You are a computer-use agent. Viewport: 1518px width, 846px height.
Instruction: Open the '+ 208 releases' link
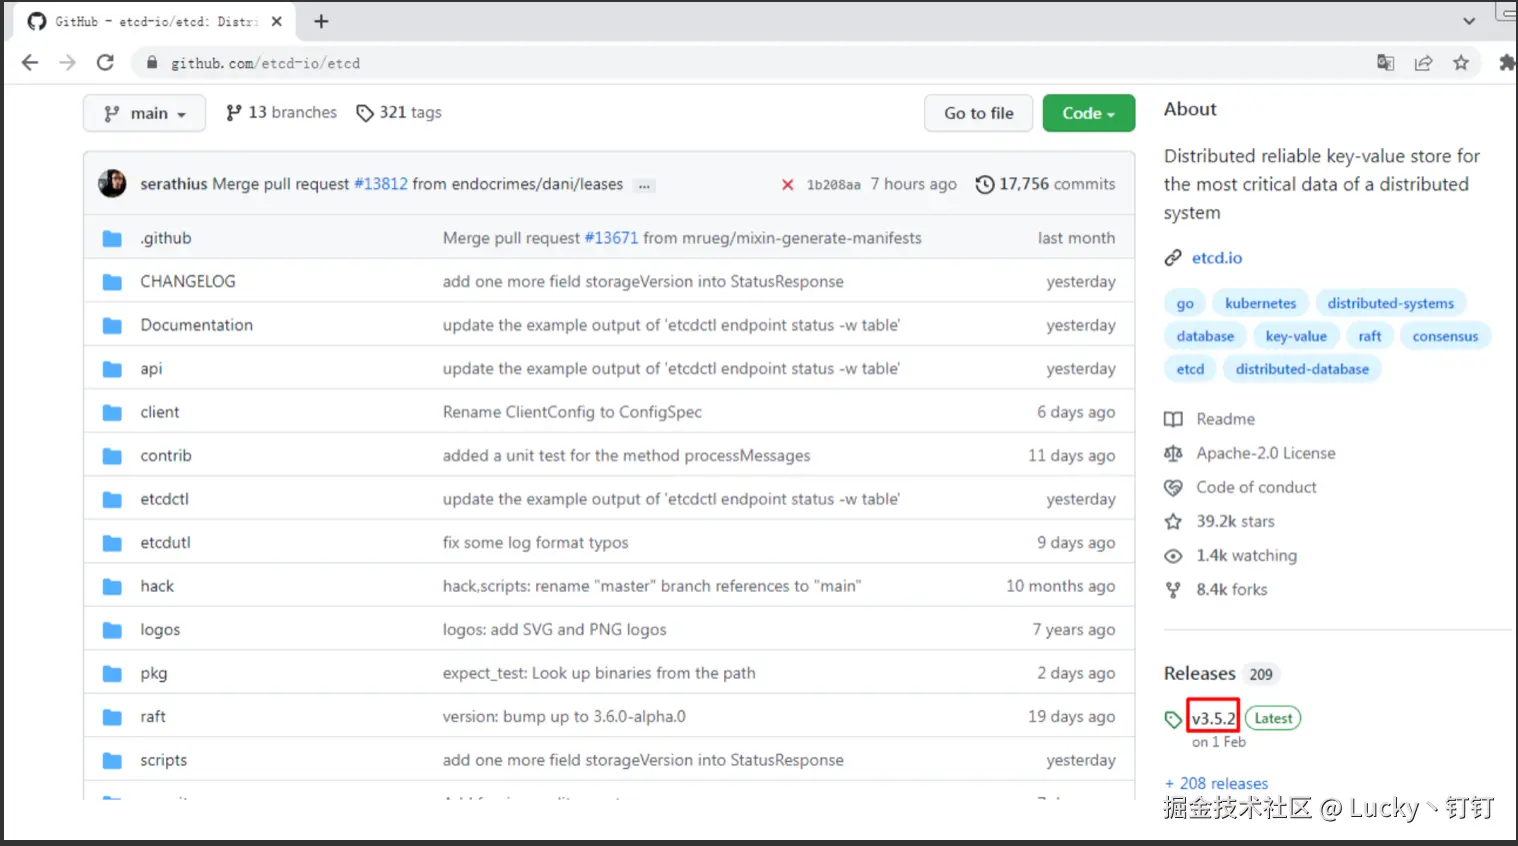click(1217, 783)
